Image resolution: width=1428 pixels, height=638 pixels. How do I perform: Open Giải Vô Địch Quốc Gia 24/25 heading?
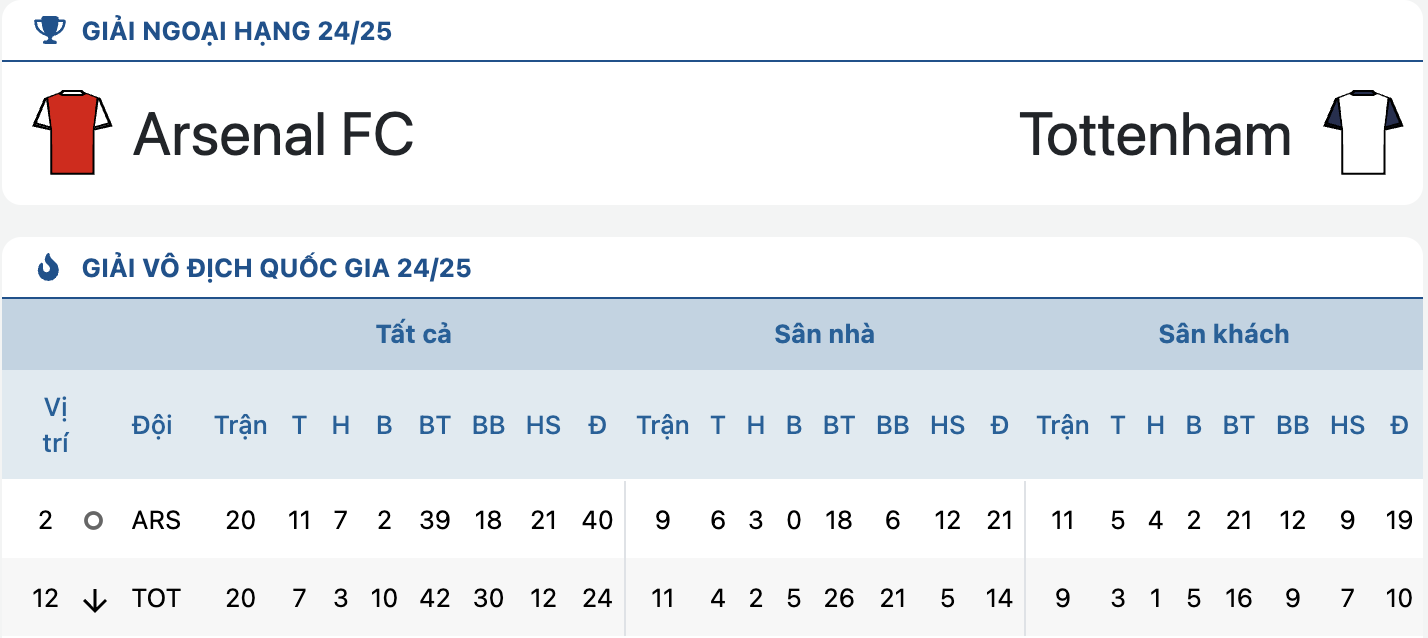(x=276, y=268)
